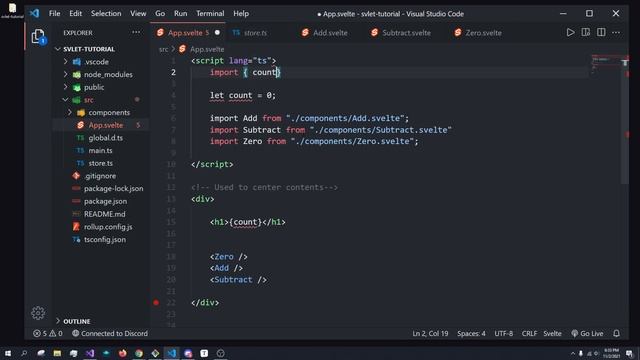Select the App.svelte tab
640x360 pixels.
coord(185,33)
